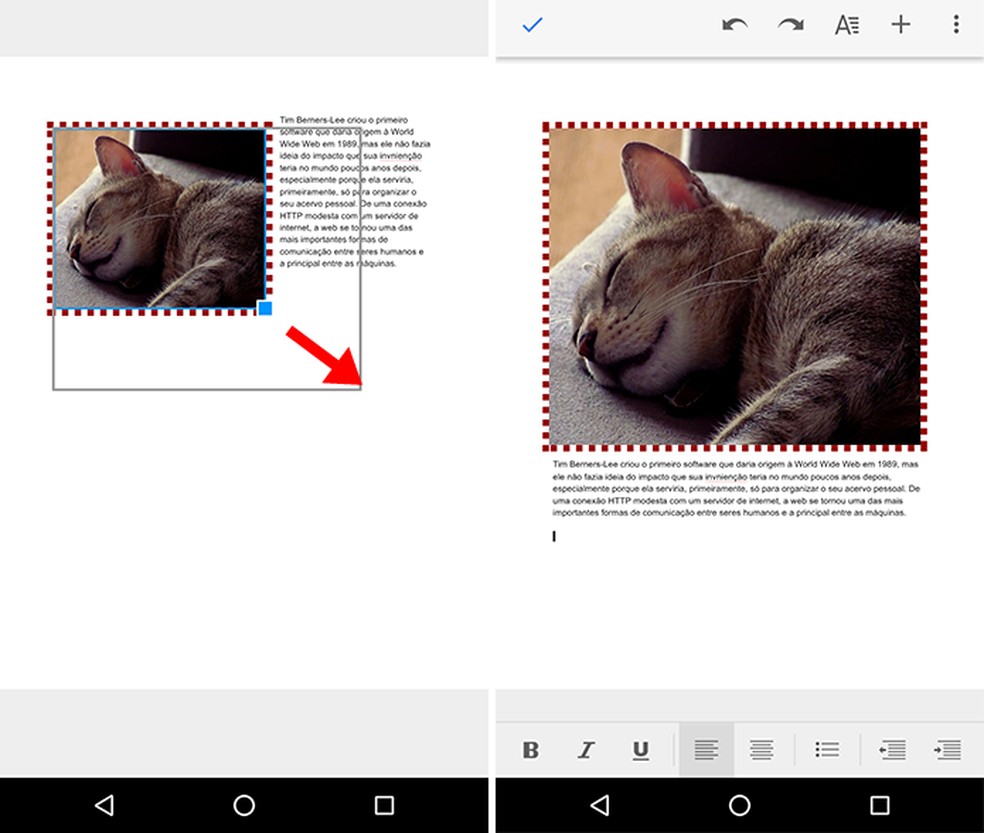Select center text alignment
Screen dimensions: 984x833
pyautogui.click(x=762, y=750)
